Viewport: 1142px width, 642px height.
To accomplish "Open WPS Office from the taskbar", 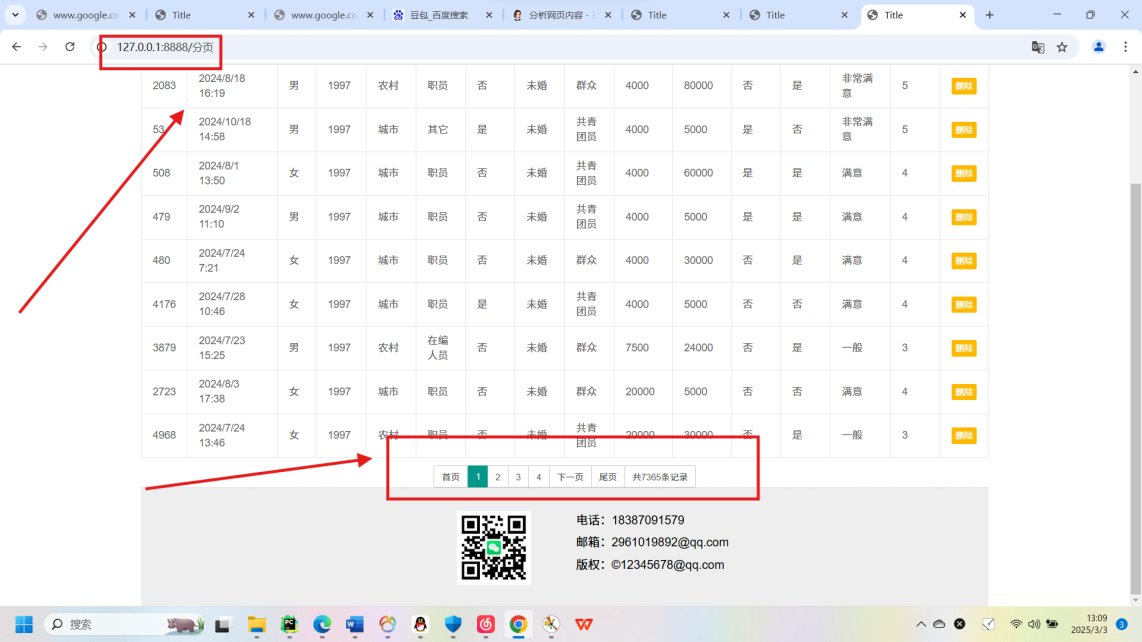I will [584, 625].
